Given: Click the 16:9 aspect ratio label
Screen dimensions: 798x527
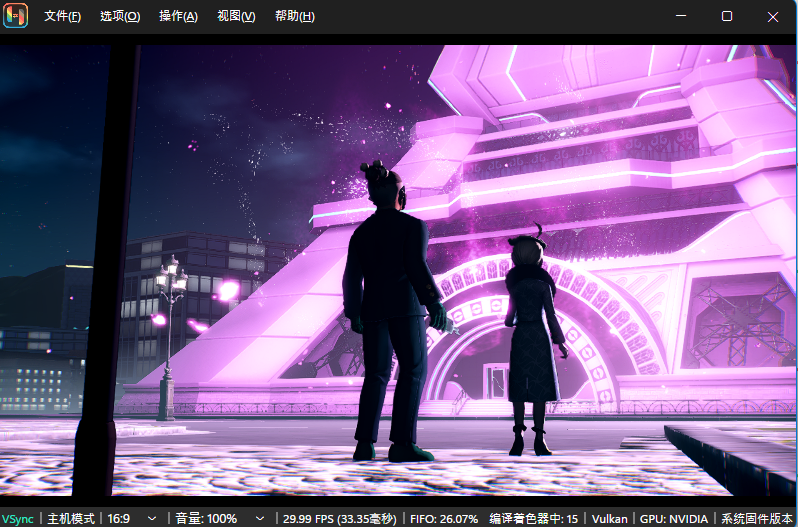Looking at the screenshot, I should click(119, 518).
